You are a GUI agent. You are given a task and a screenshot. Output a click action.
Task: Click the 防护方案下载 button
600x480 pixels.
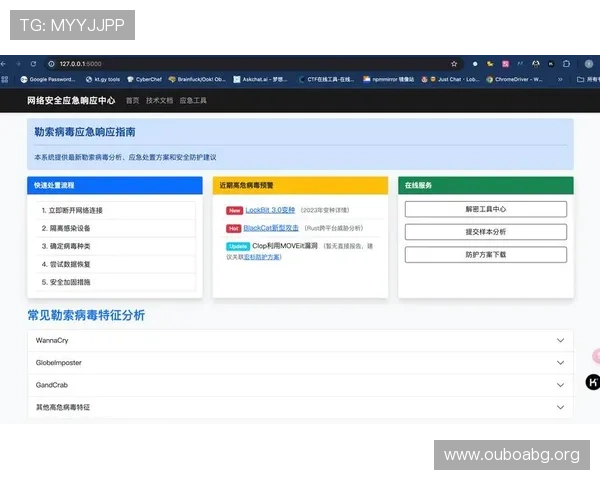pyautogui.click(x=486, y=255)
